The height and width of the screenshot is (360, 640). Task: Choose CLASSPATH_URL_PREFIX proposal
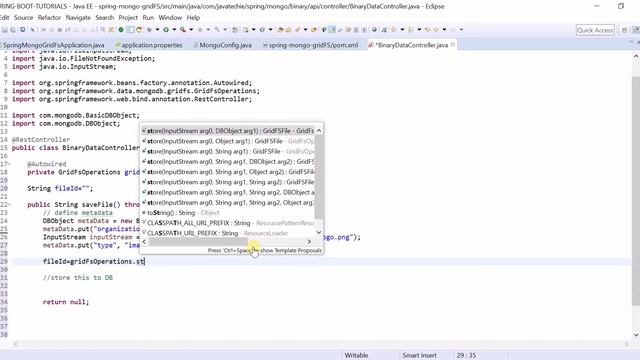pos(228,233)
